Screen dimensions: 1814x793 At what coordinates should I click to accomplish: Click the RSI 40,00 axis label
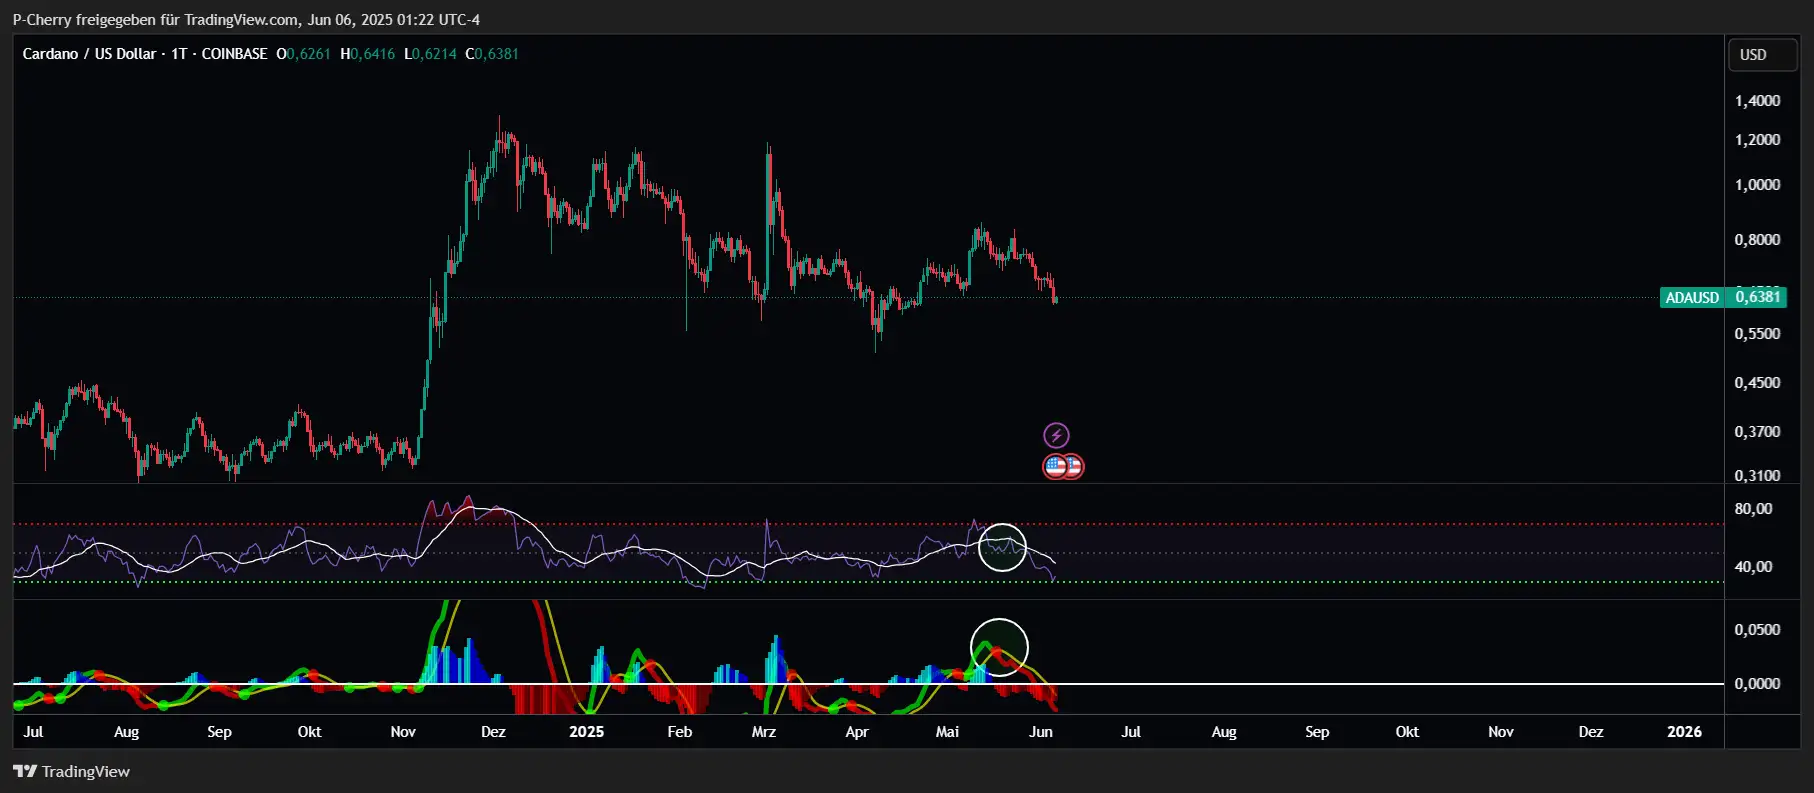(1753, 567)
